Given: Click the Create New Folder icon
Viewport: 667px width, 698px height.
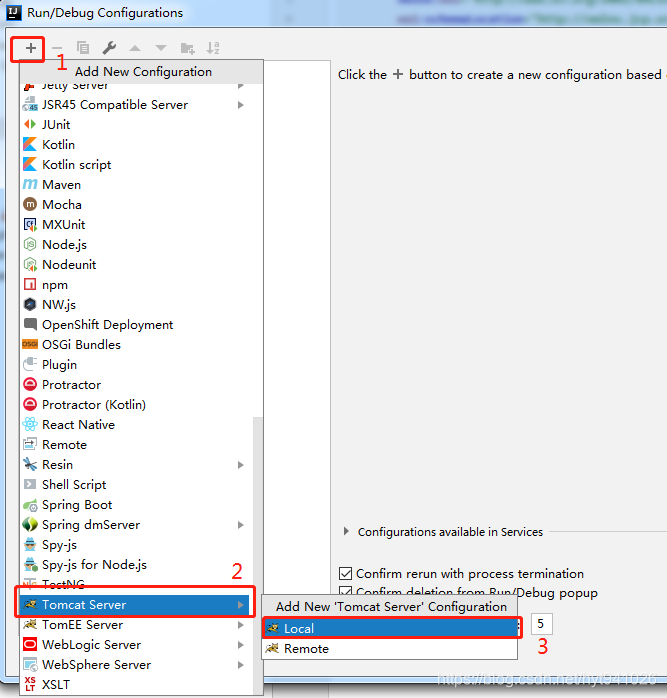Looking at the screenshot, I should [x=187, y=48].
